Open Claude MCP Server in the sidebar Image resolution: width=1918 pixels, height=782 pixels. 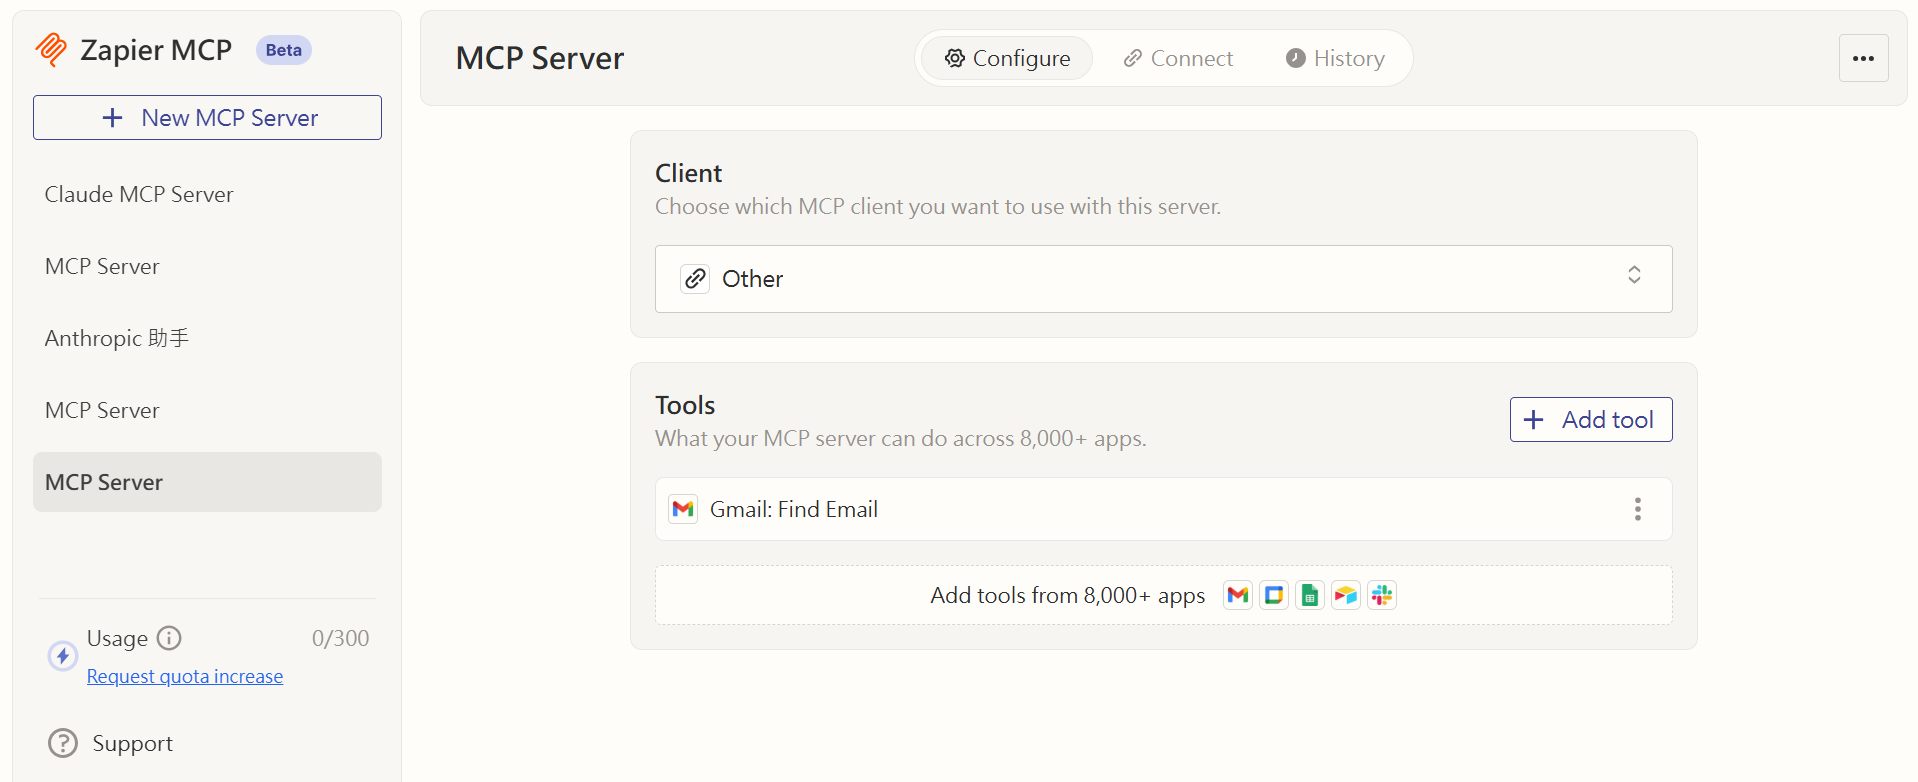[139, 194]
